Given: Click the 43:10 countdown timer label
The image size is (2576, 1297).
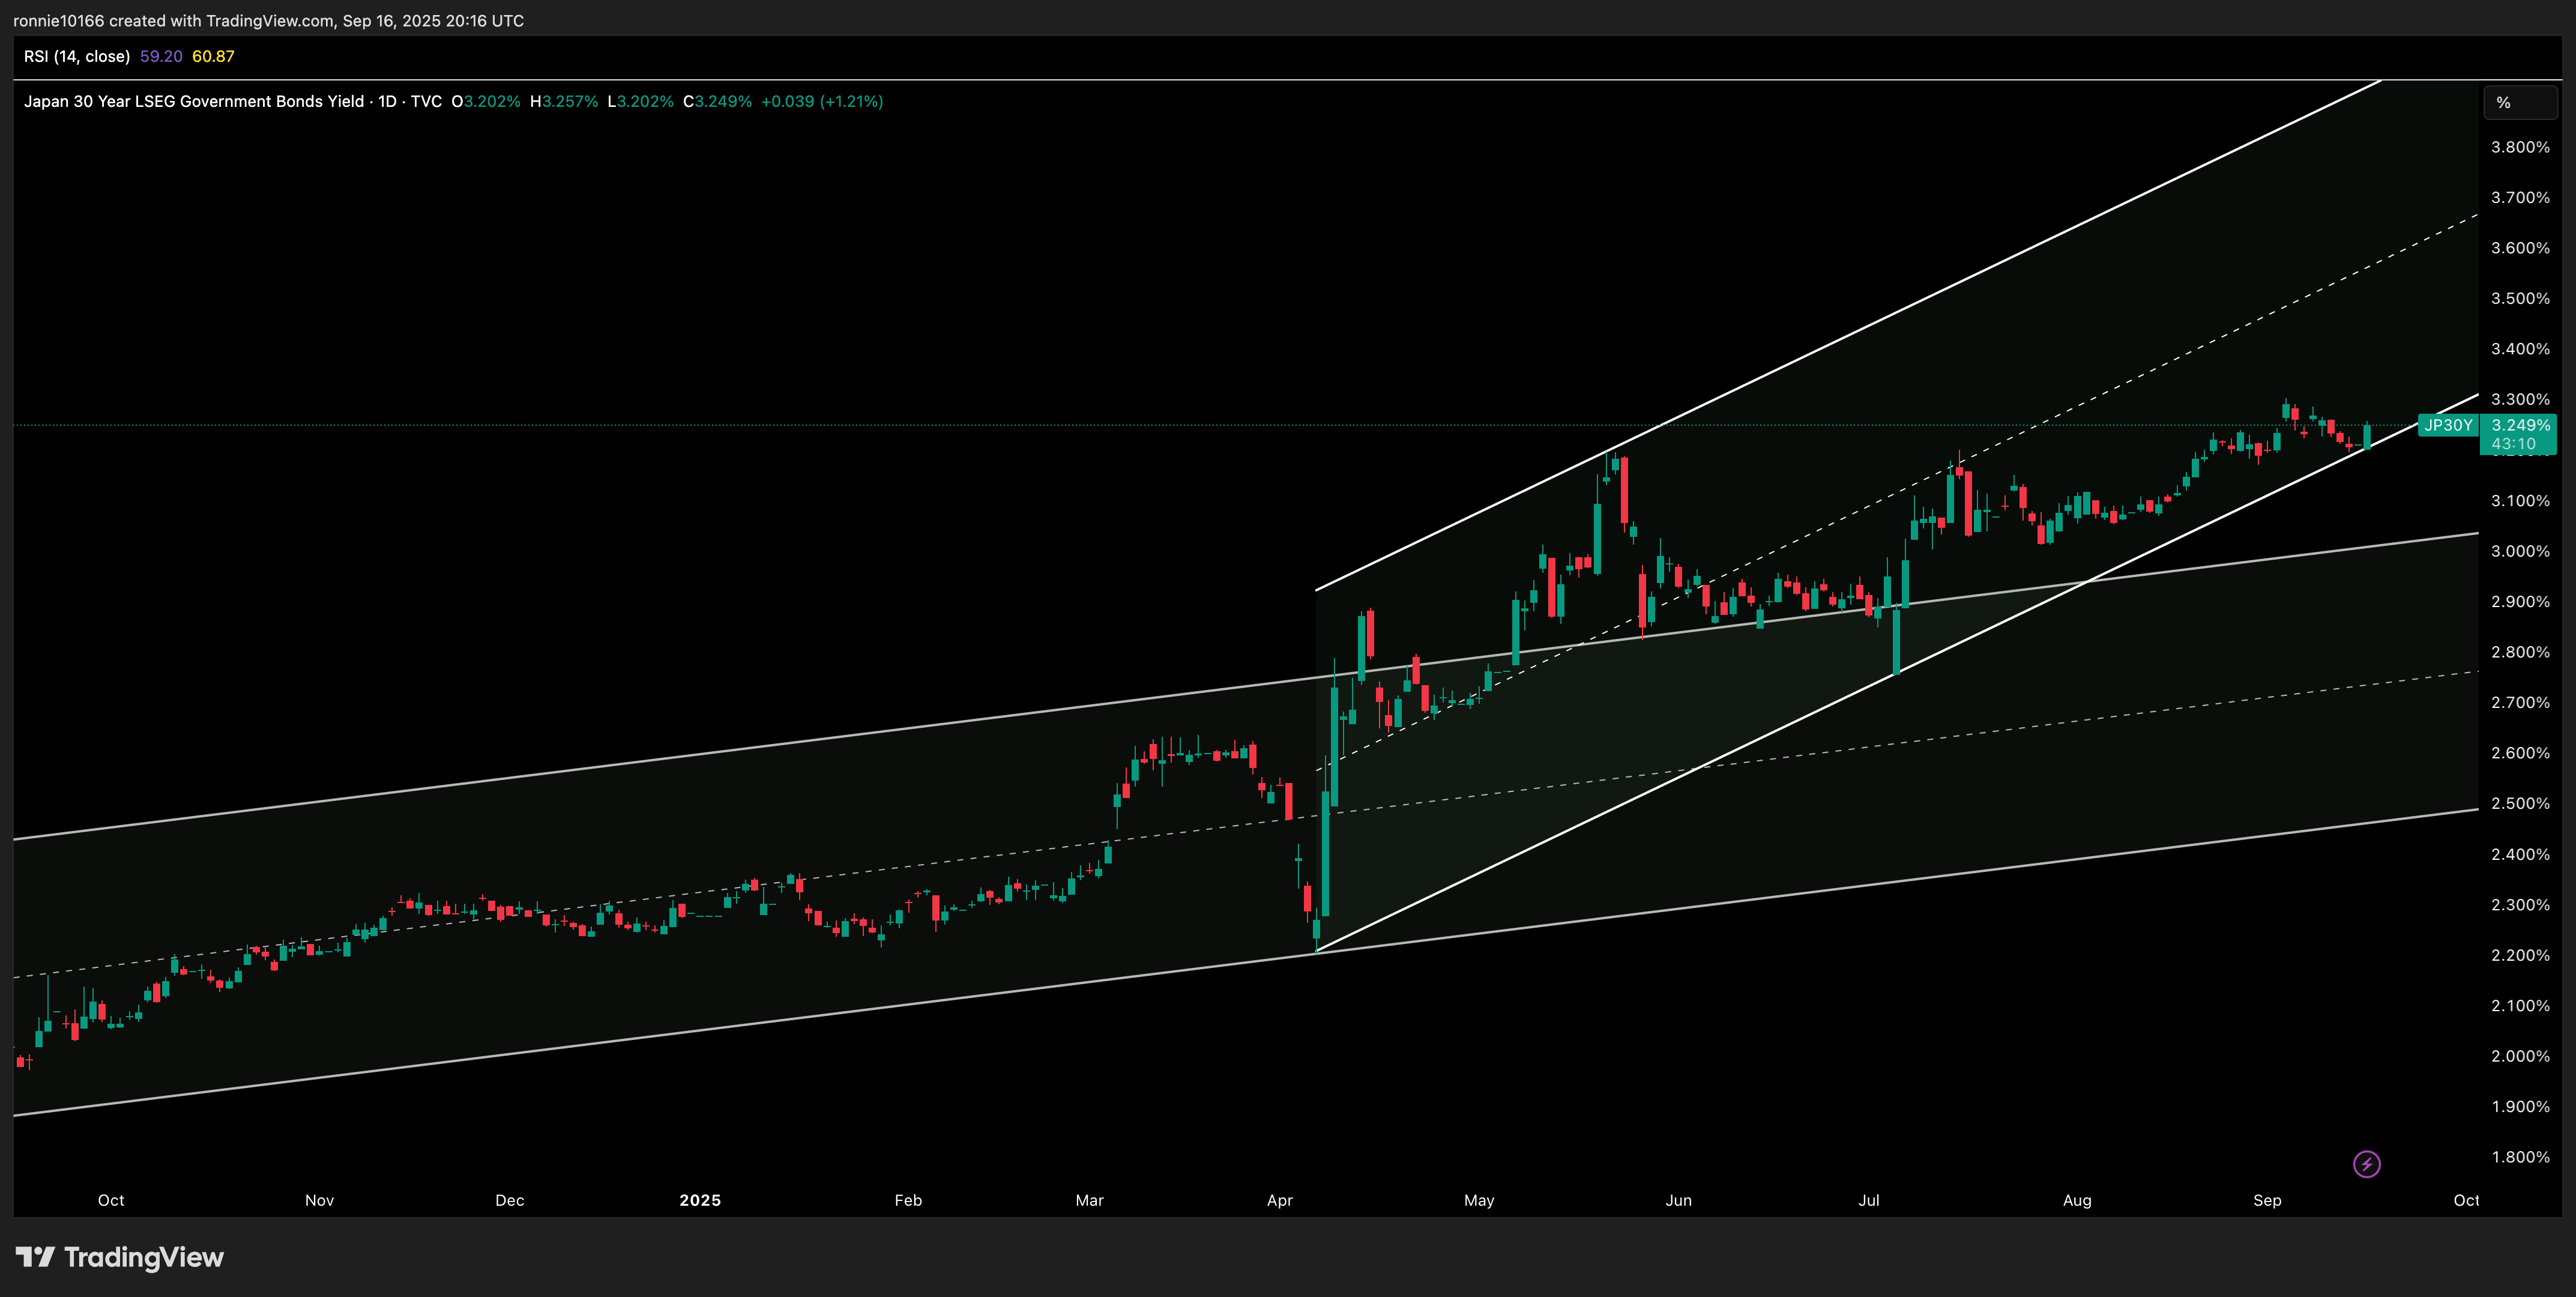Looking at the screenshot, I should pyautogui.click(x=2513, y=444).
